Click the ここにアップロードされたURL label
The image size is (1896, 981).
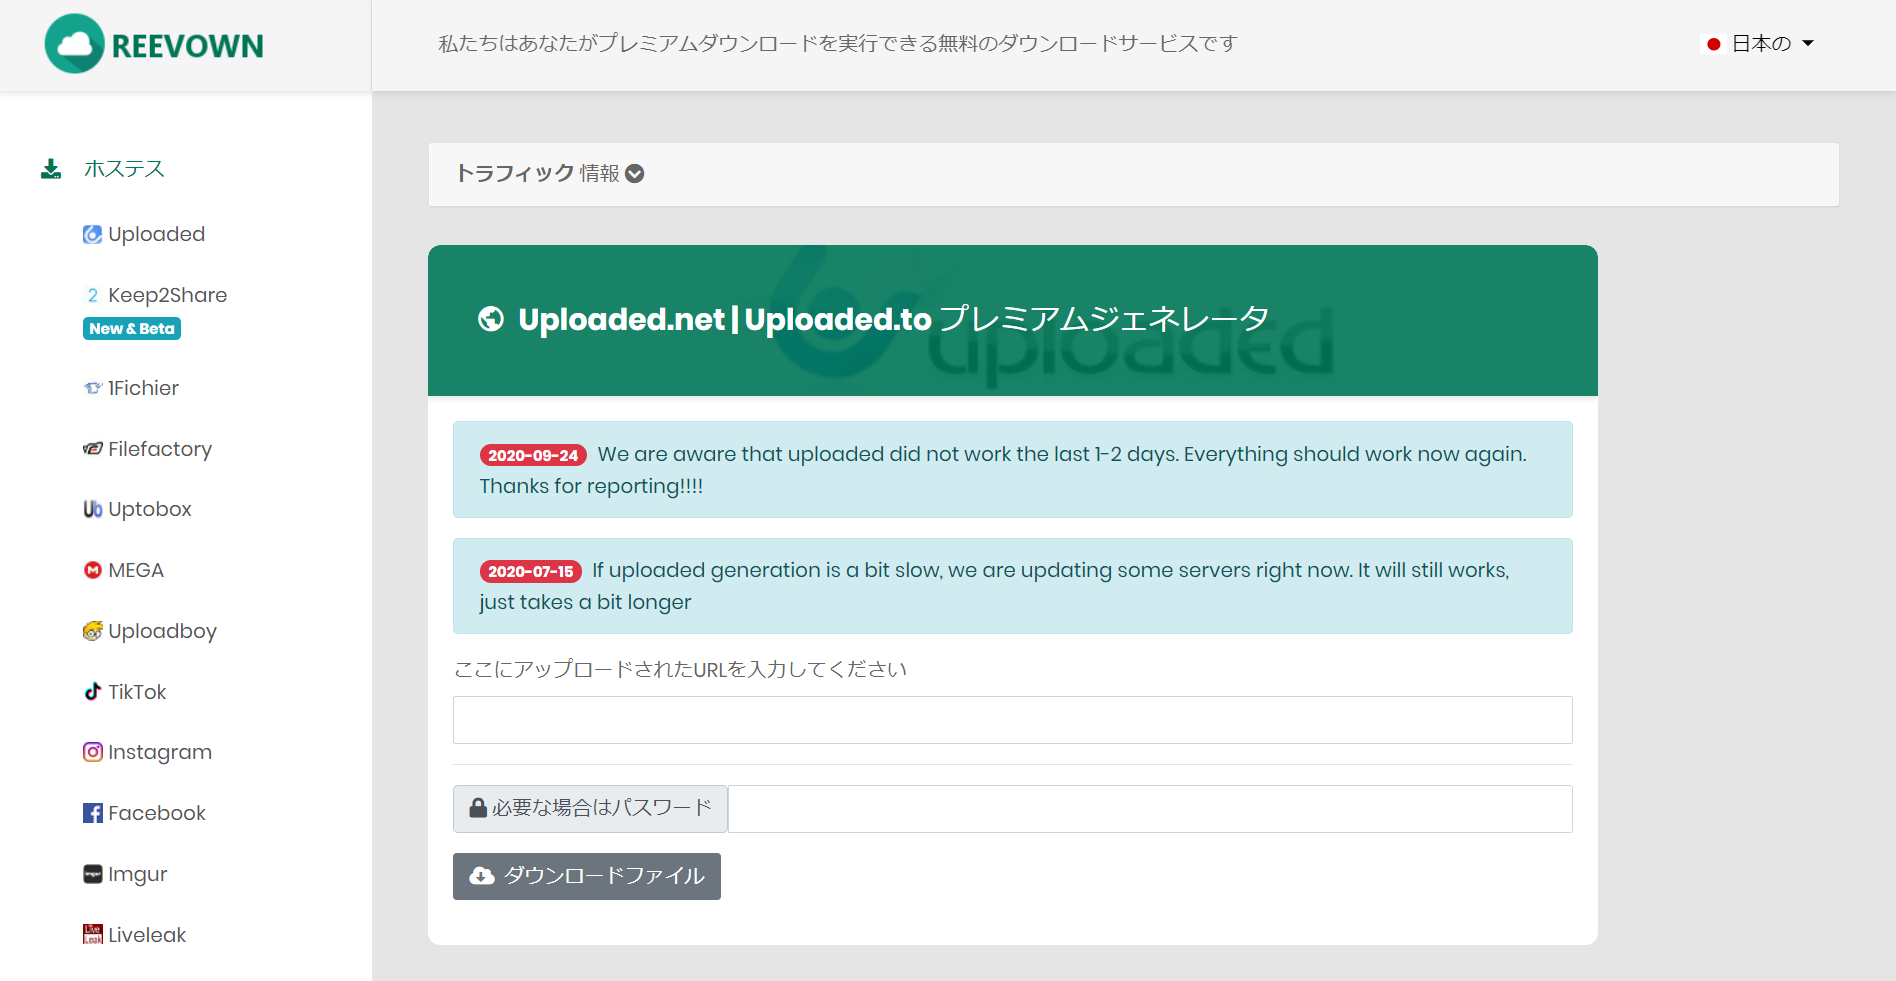click(680, 669)
